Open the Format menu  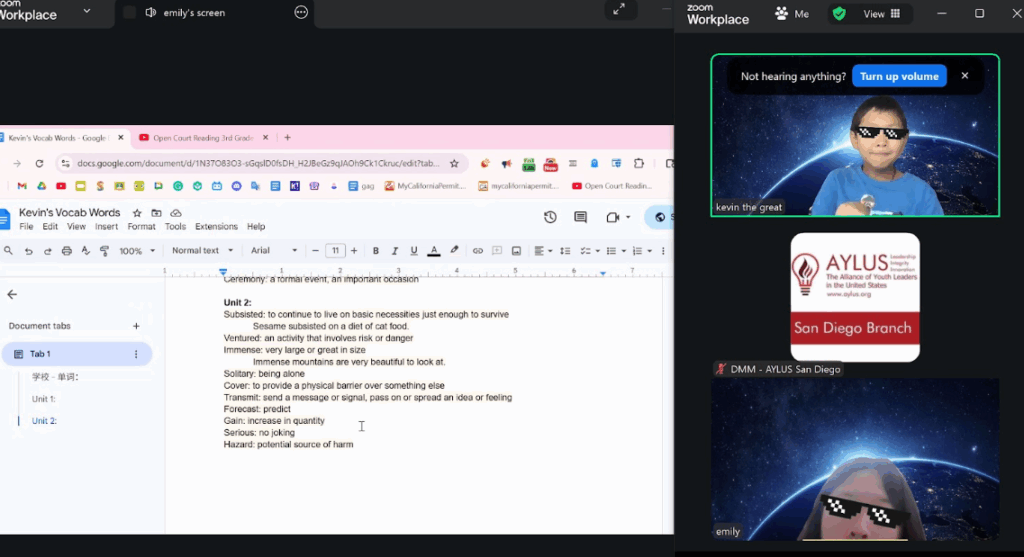click(x=141, y=227)
